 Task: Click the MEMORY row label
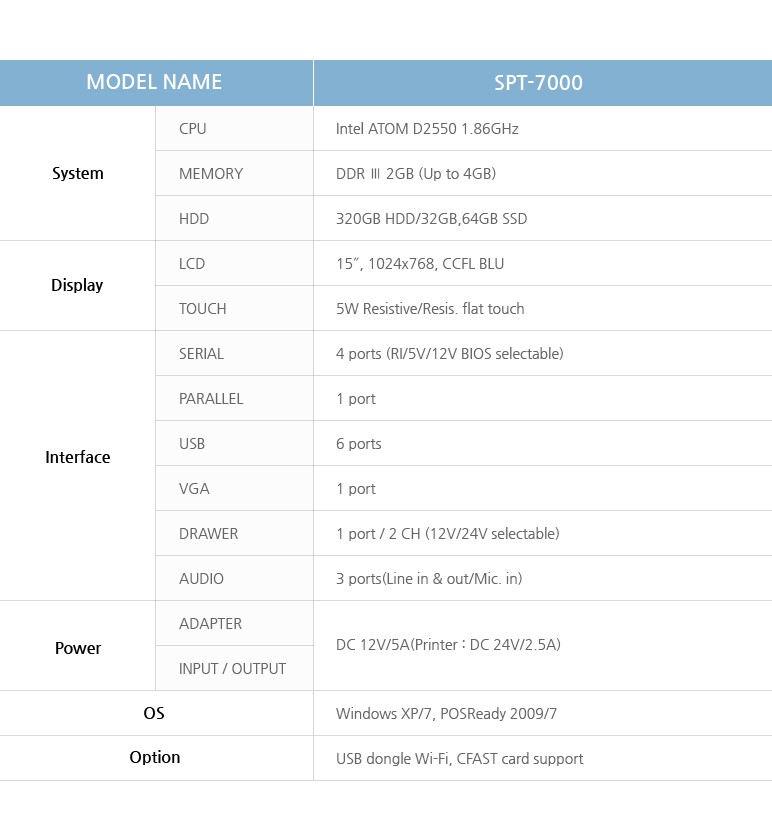click(211, 174)
